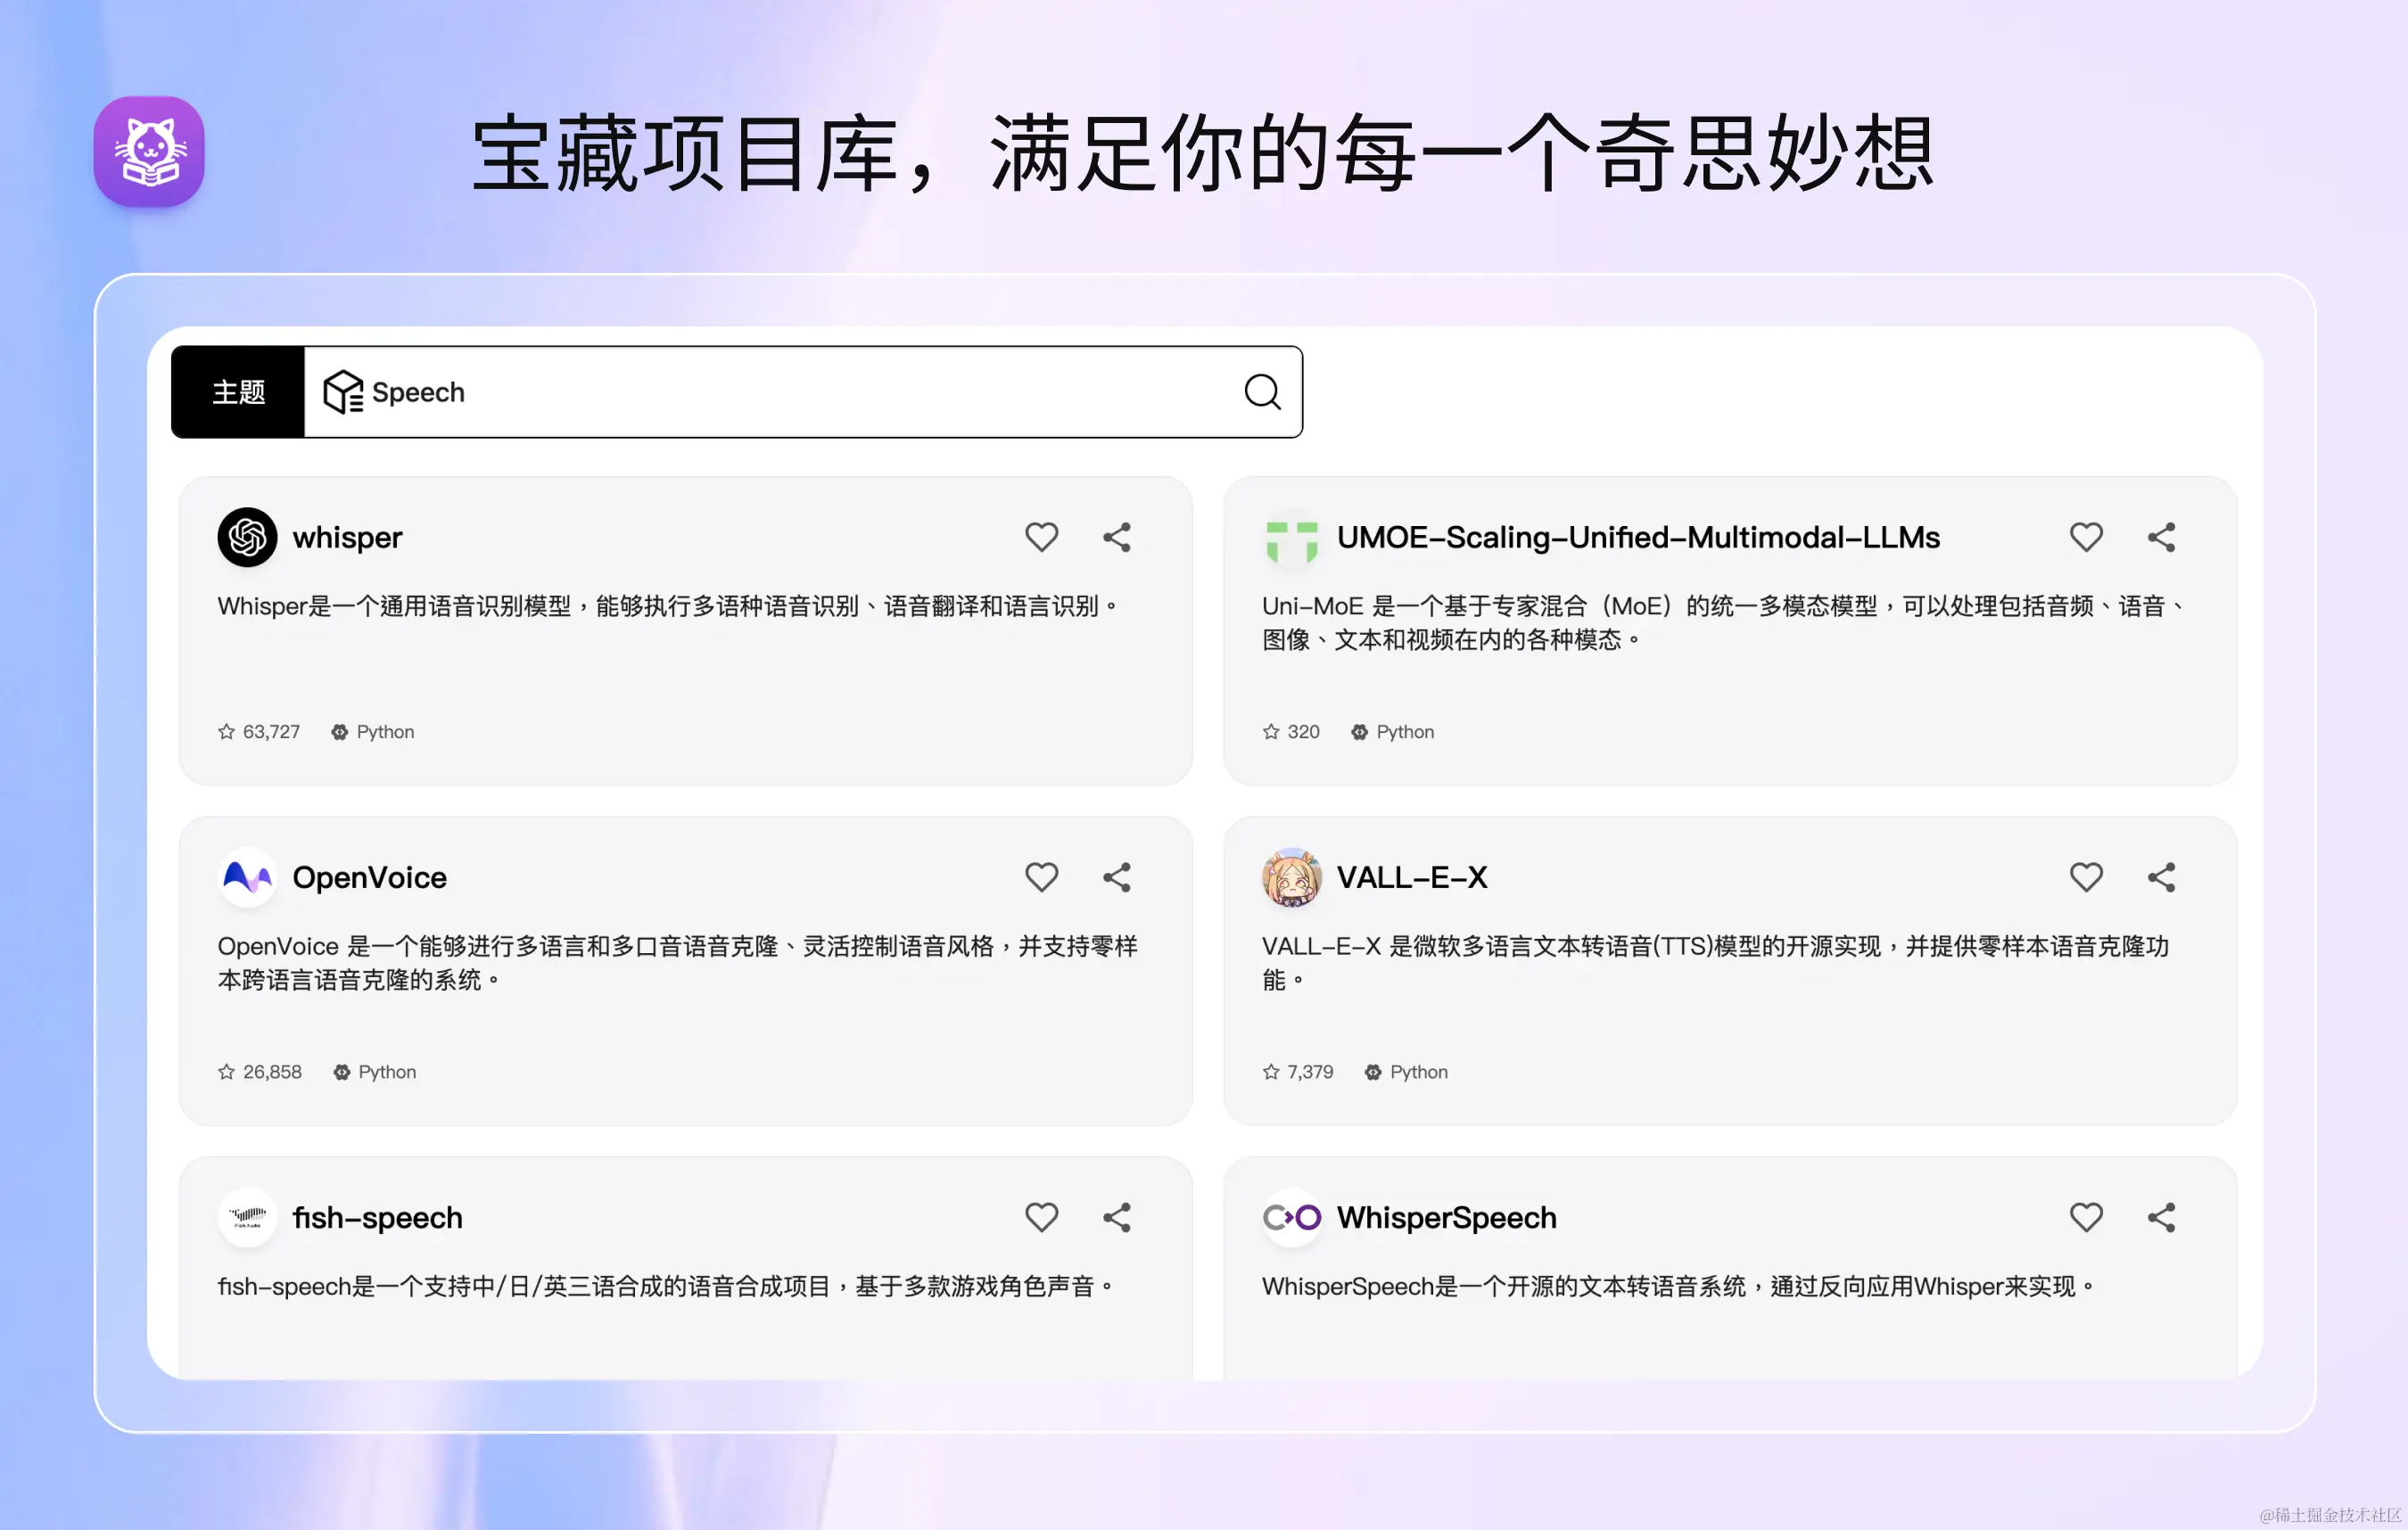Screen dimensions: 2408x1530
Task: Click the Uni-MoE description text
Action: (1723, 623)
